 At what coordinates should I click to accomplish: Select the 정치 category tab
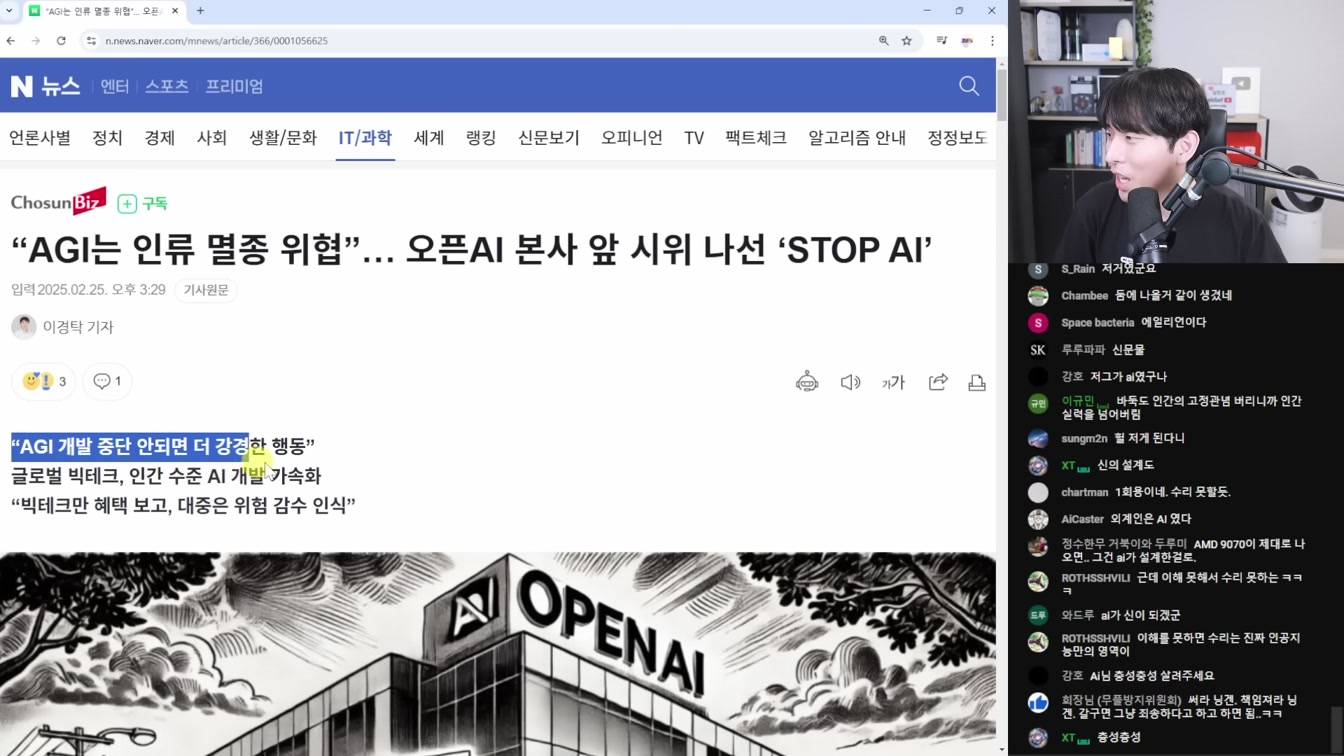tap(107, 138)
